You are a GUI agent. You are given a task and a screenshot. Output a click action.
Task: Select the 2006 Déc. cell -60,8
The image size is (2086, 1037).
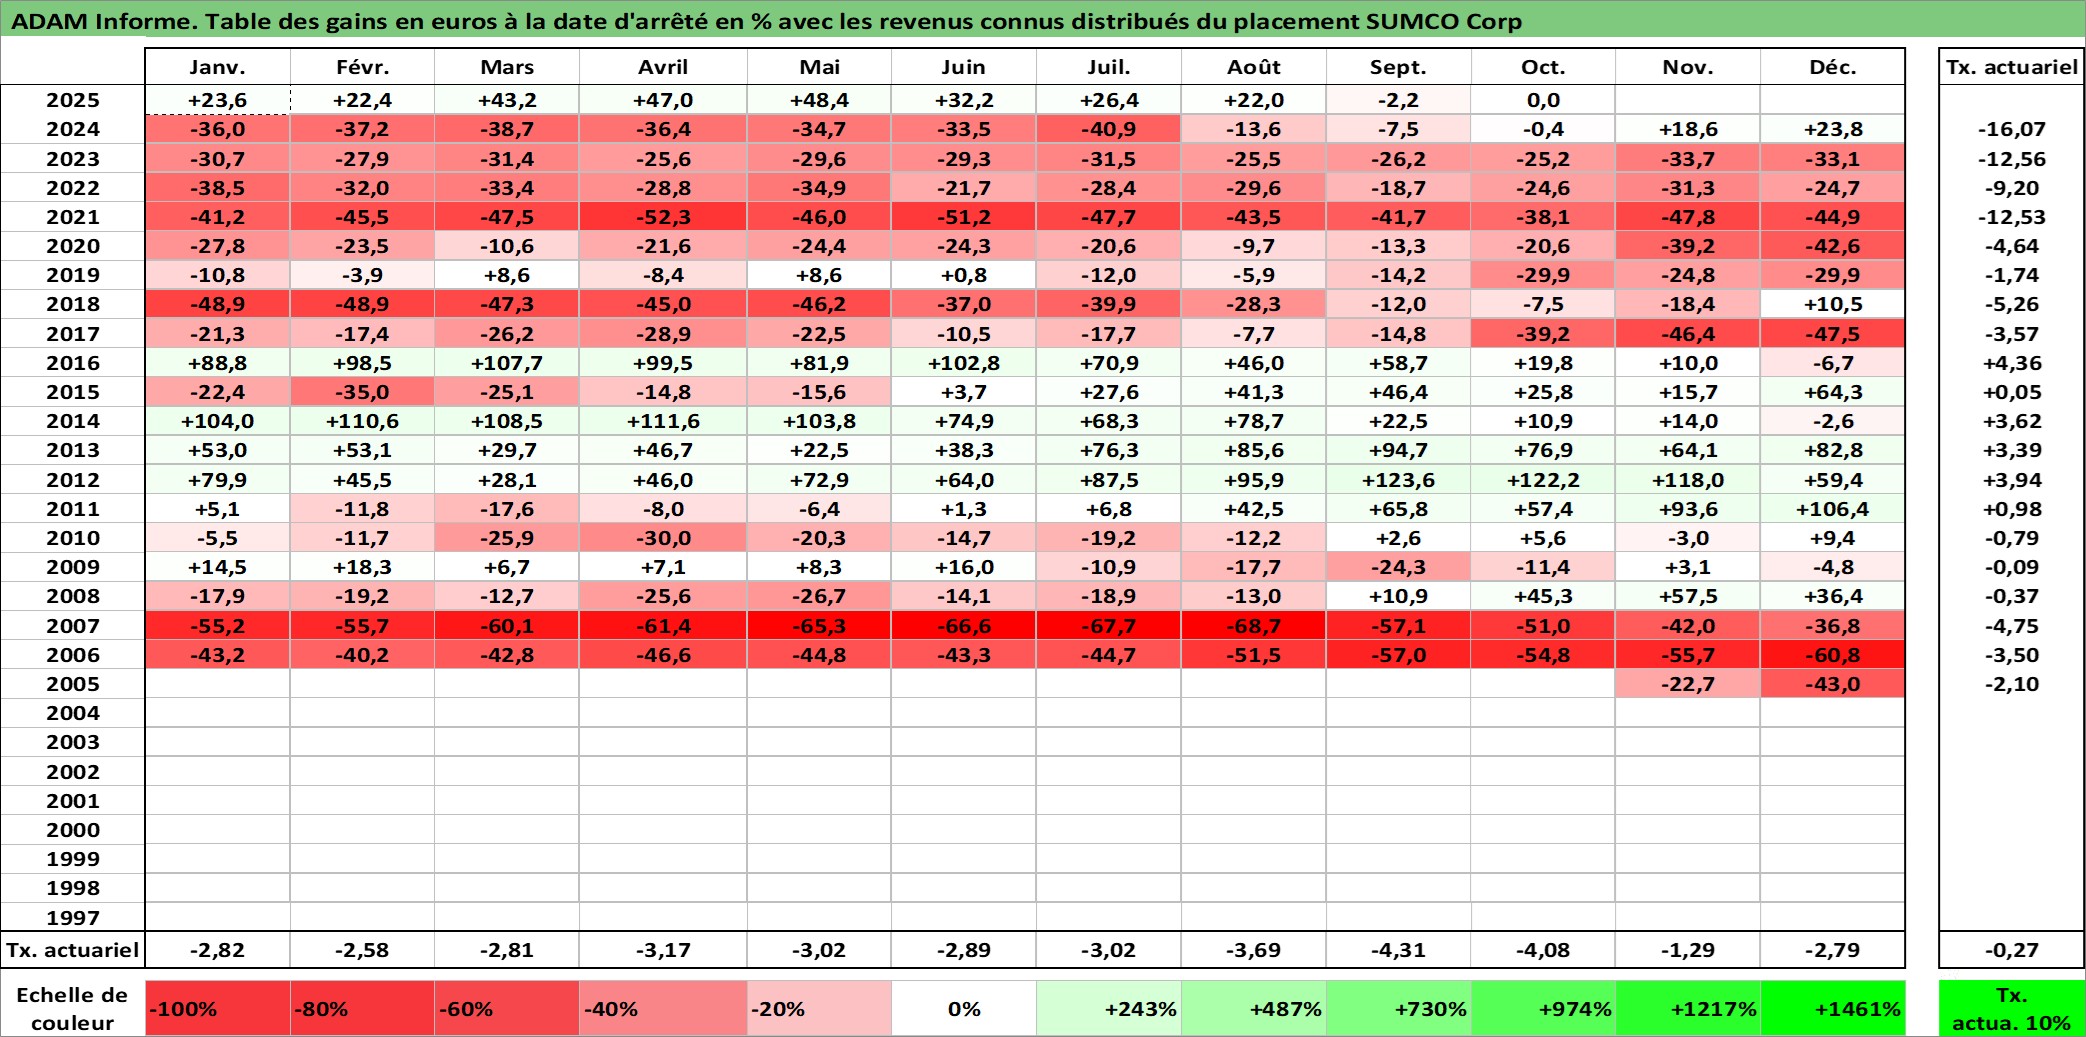[1833, 655]
